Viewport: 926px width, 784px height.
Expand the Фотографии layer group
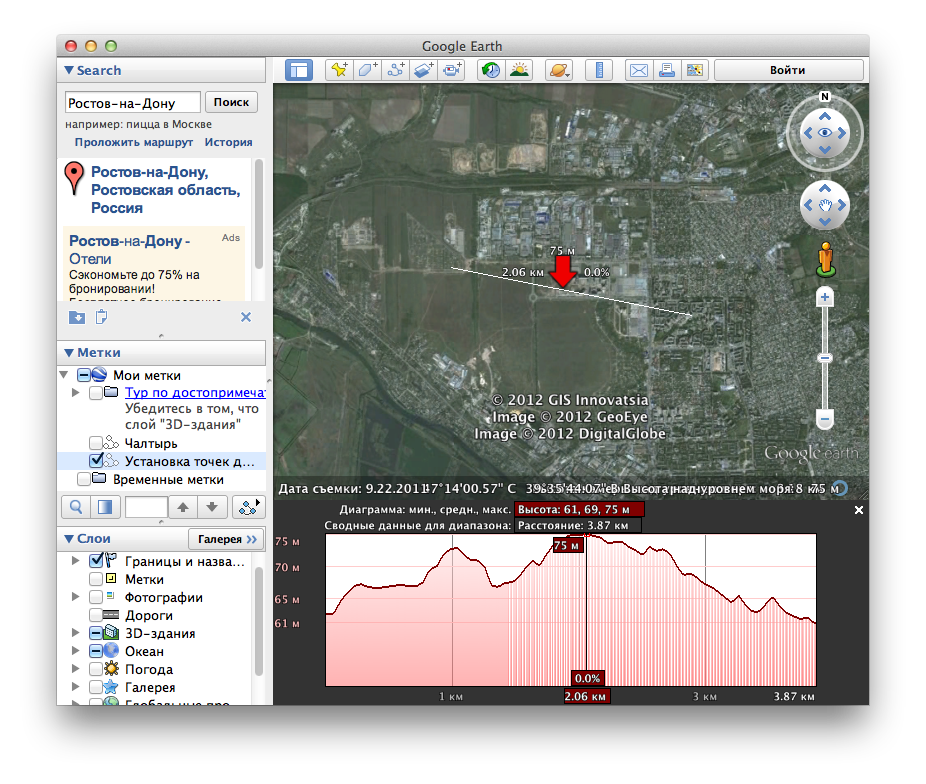(76, 597)
